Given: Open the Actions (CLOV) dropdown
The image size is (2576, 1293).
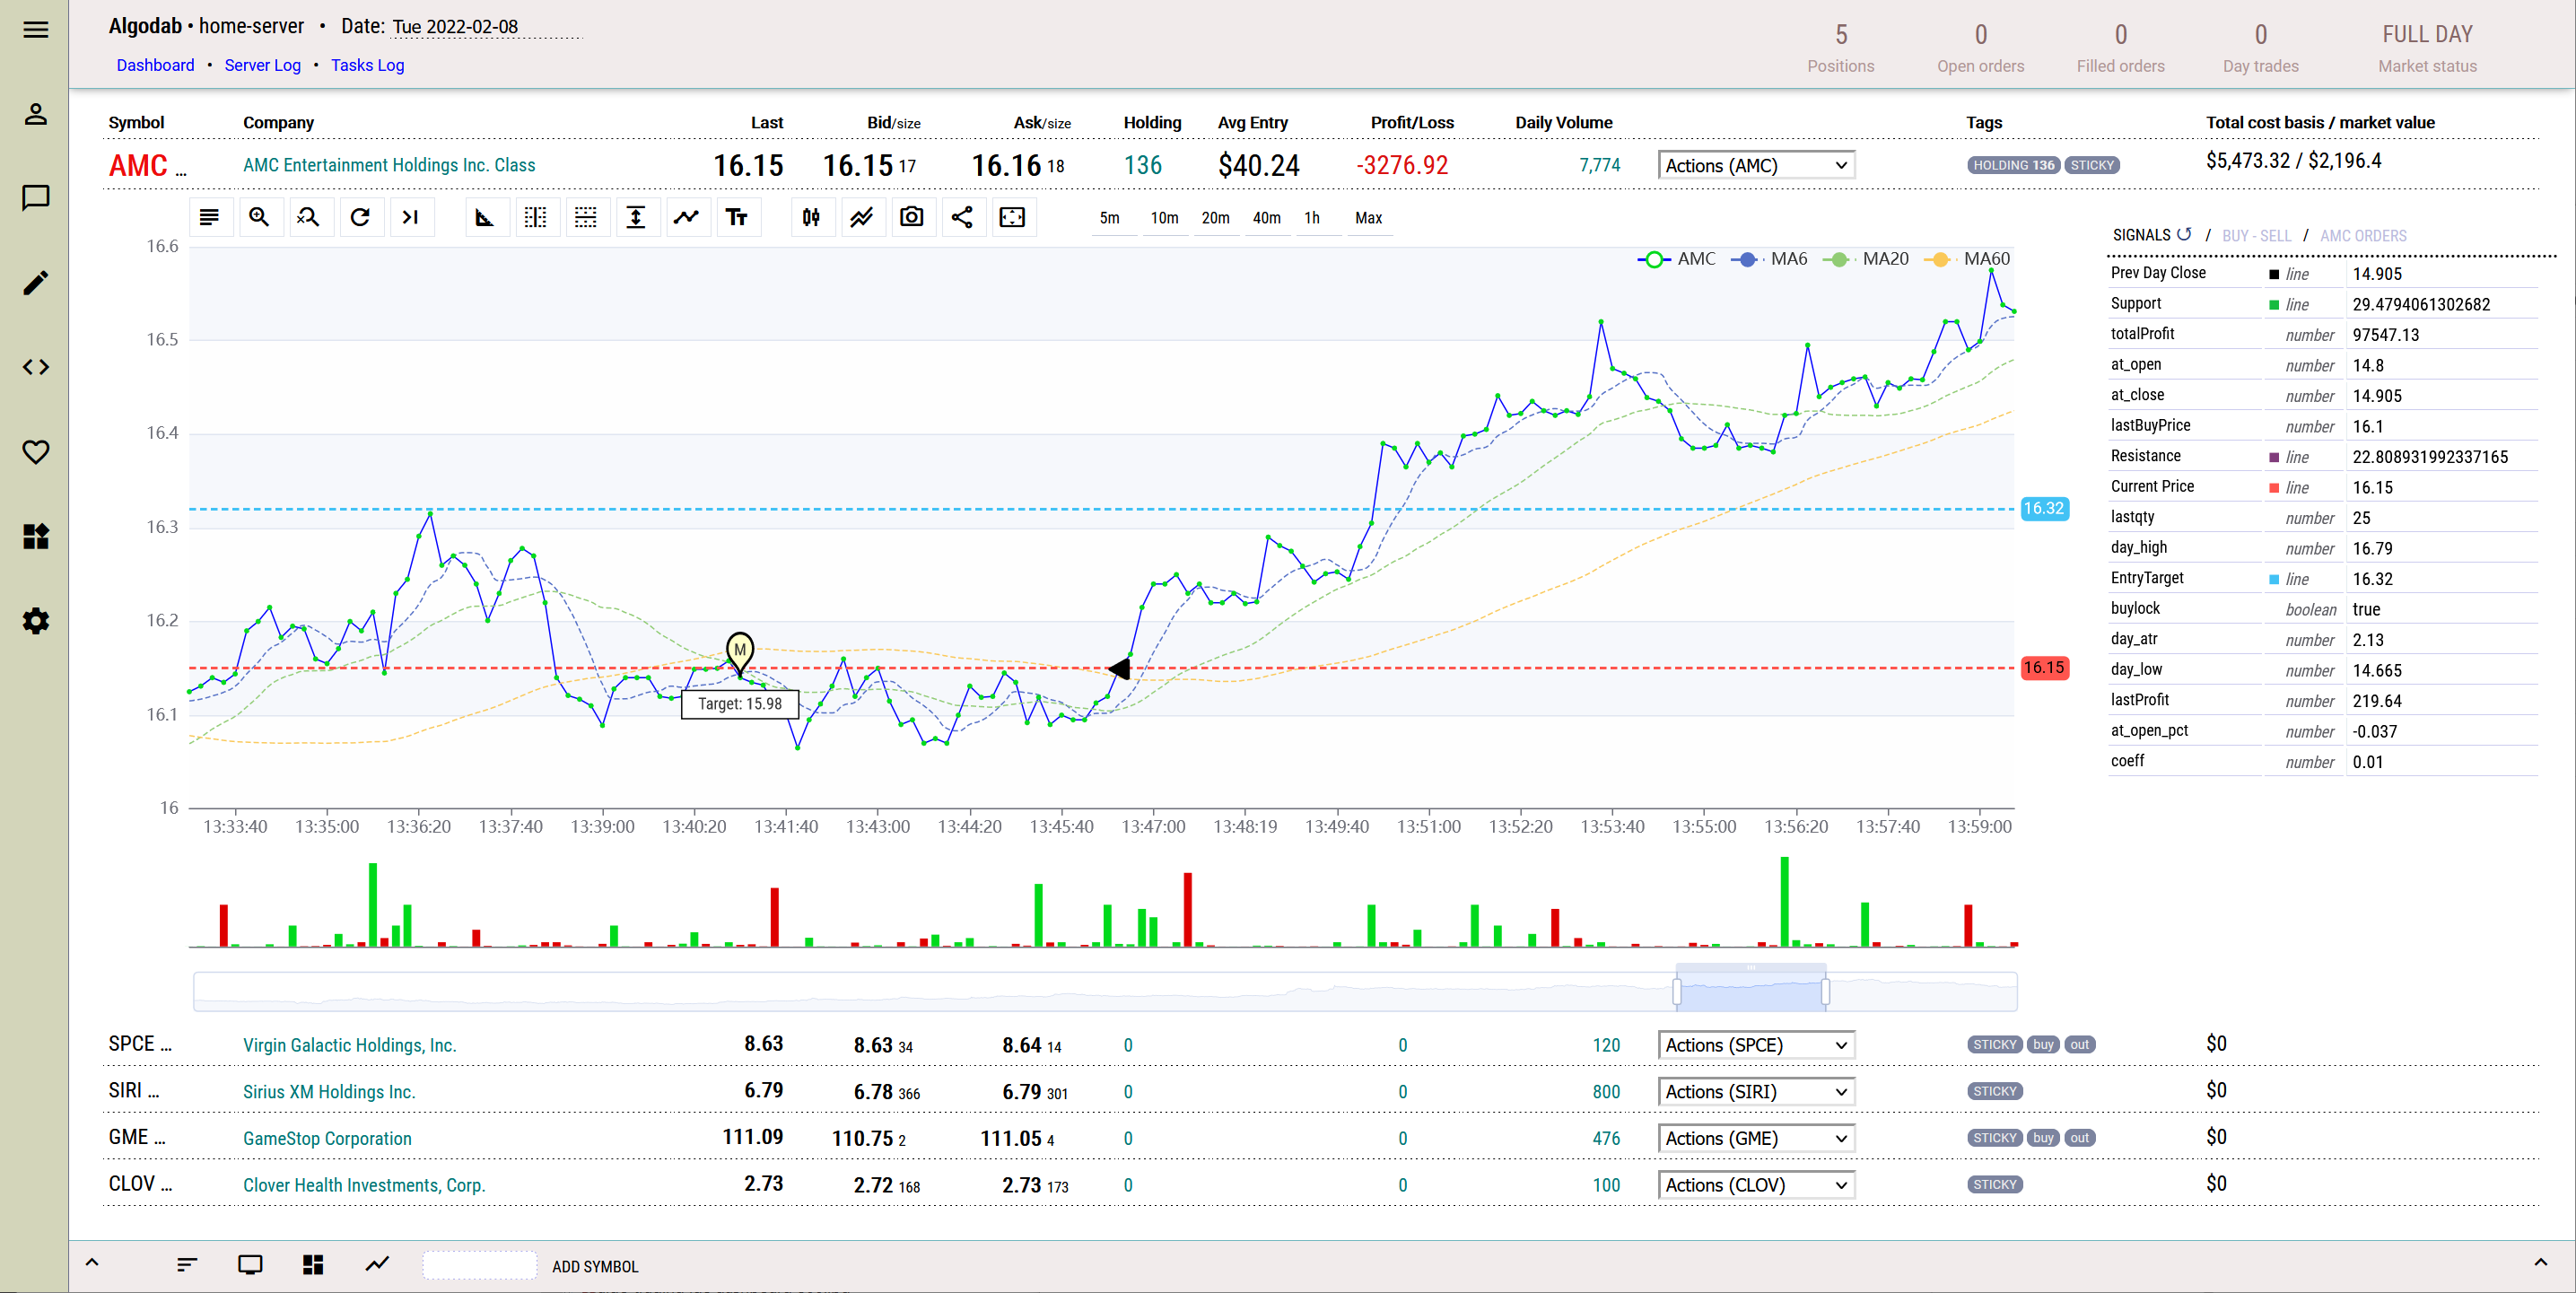Looking at the screenshot, I should [x=1756, y=1185].
